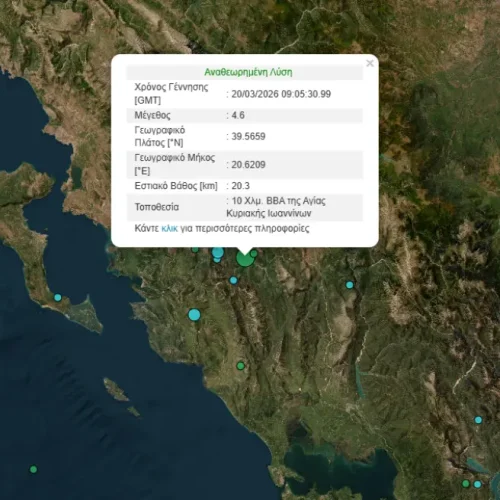
Task: Click the Αναθεωρημένη Λύση popup header
Action: 248,72
